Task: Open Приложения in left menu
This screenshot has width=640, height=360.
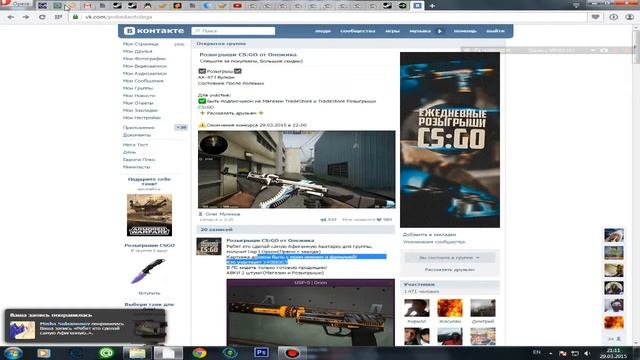Action: (138, 128)
